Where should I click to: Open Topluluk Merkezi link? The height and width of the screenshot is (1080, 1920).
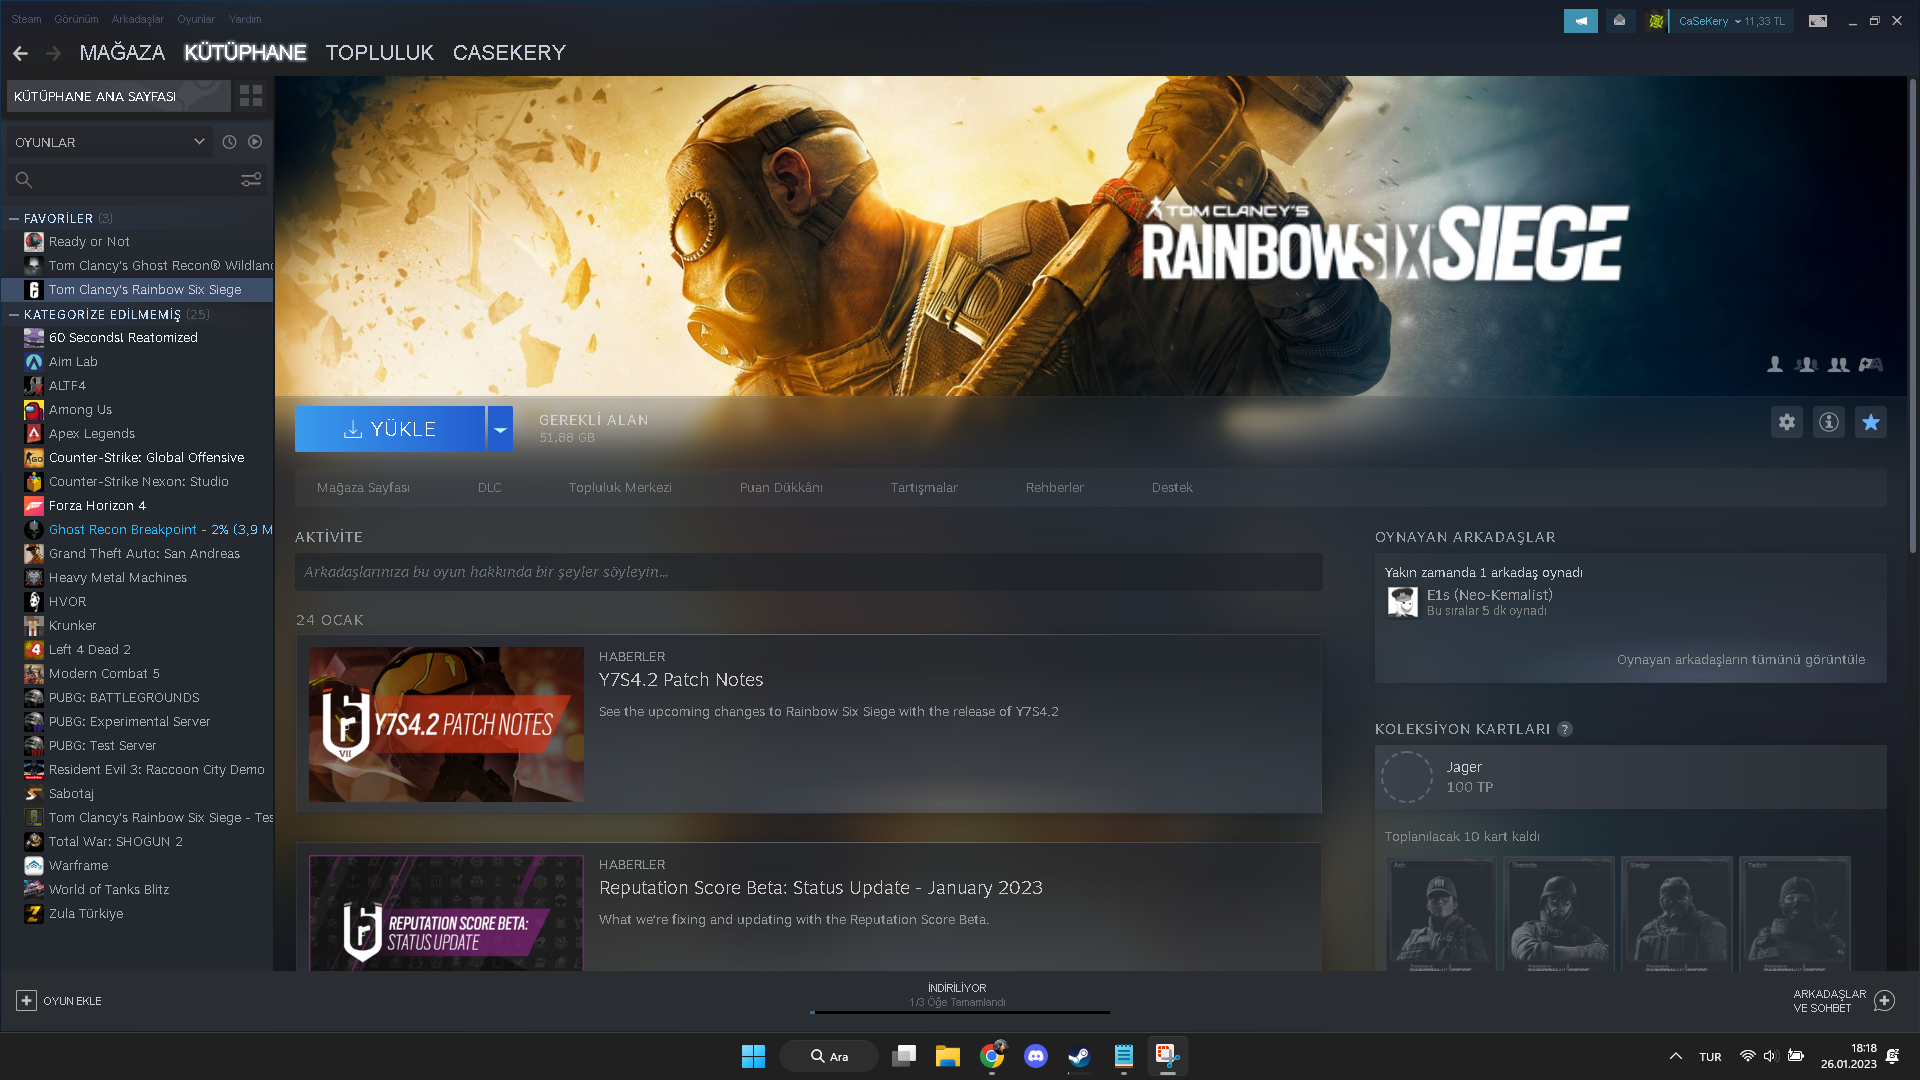(620, 488)
